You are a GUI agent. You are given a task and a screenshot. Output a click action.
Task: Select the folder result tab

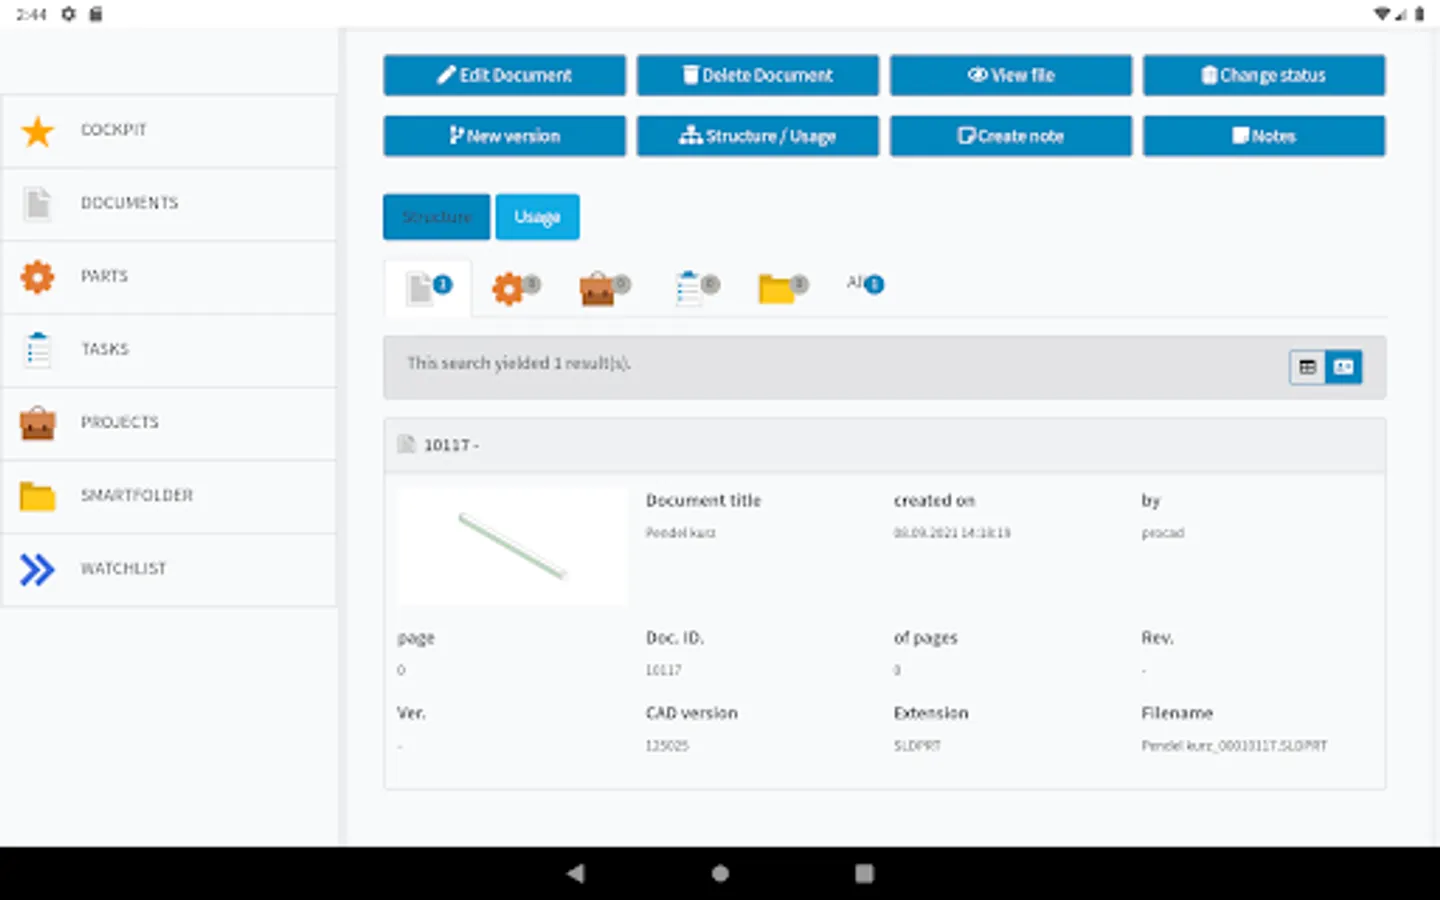783,288
